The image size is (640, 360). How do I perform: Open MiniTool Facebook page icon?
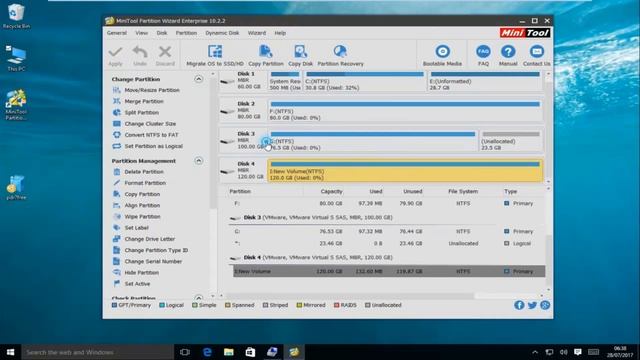[519, 305]
